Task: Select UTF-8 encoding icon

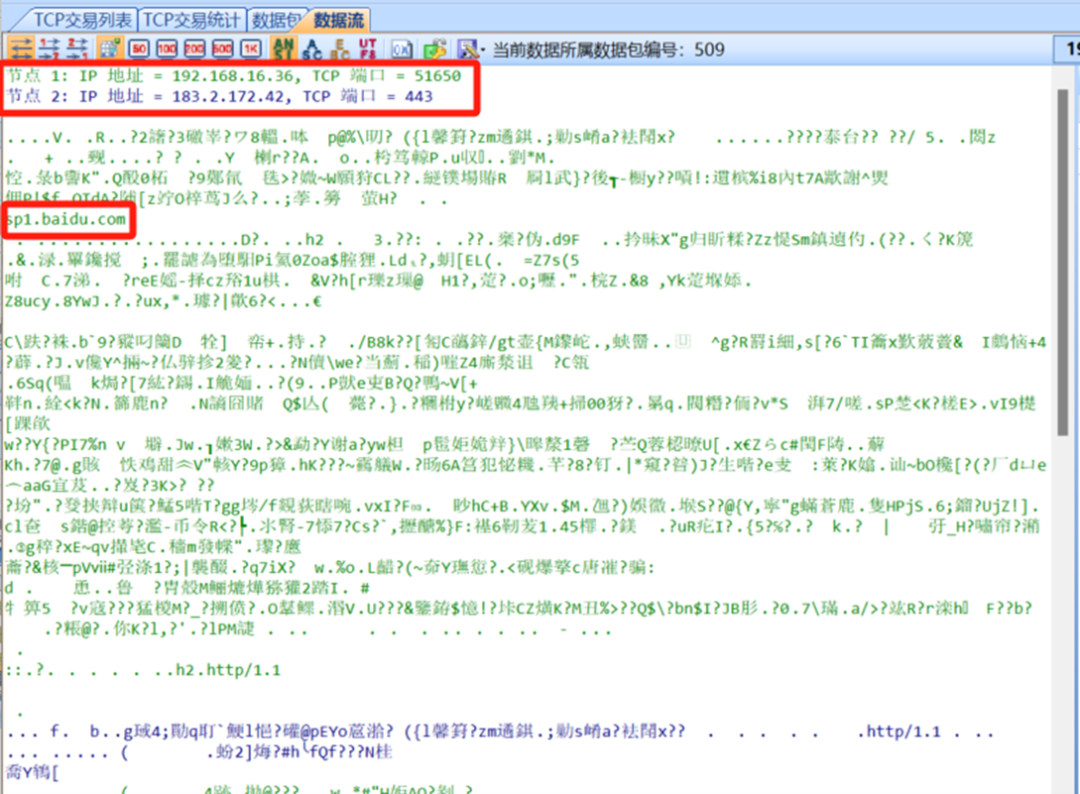Action: (367, 49)
